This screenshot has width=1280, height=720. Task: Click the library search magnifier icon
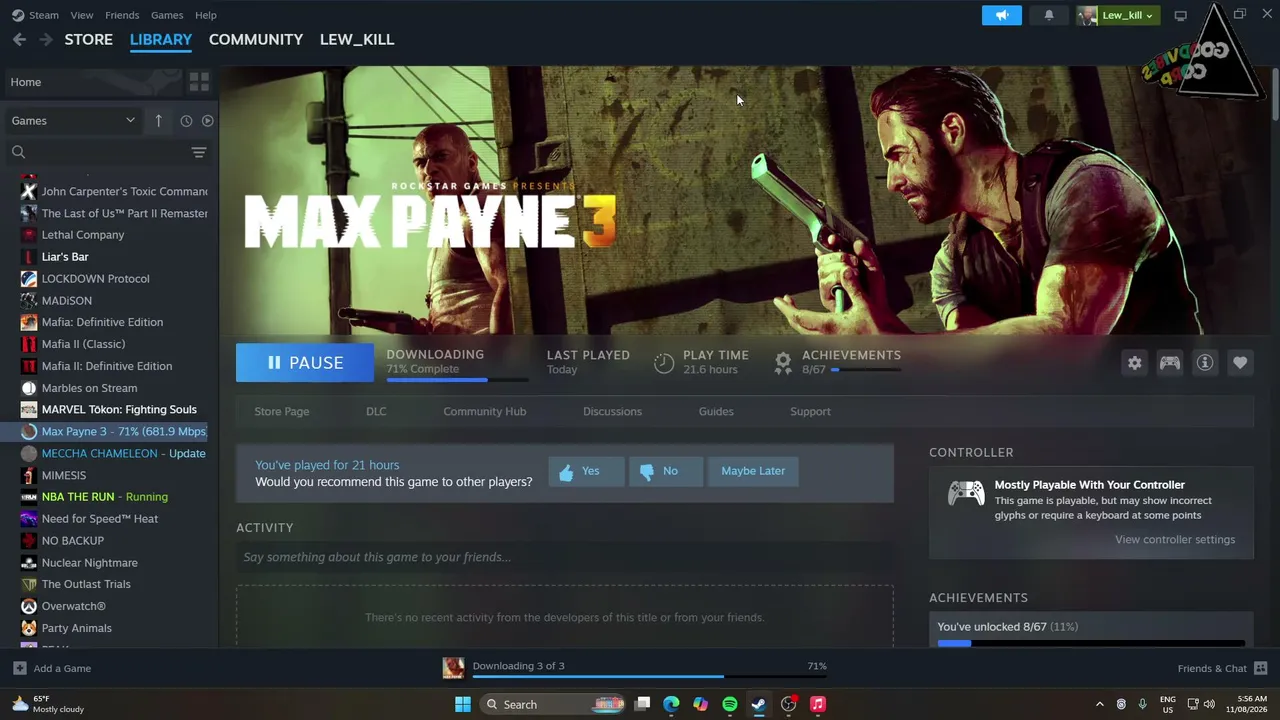18,152
